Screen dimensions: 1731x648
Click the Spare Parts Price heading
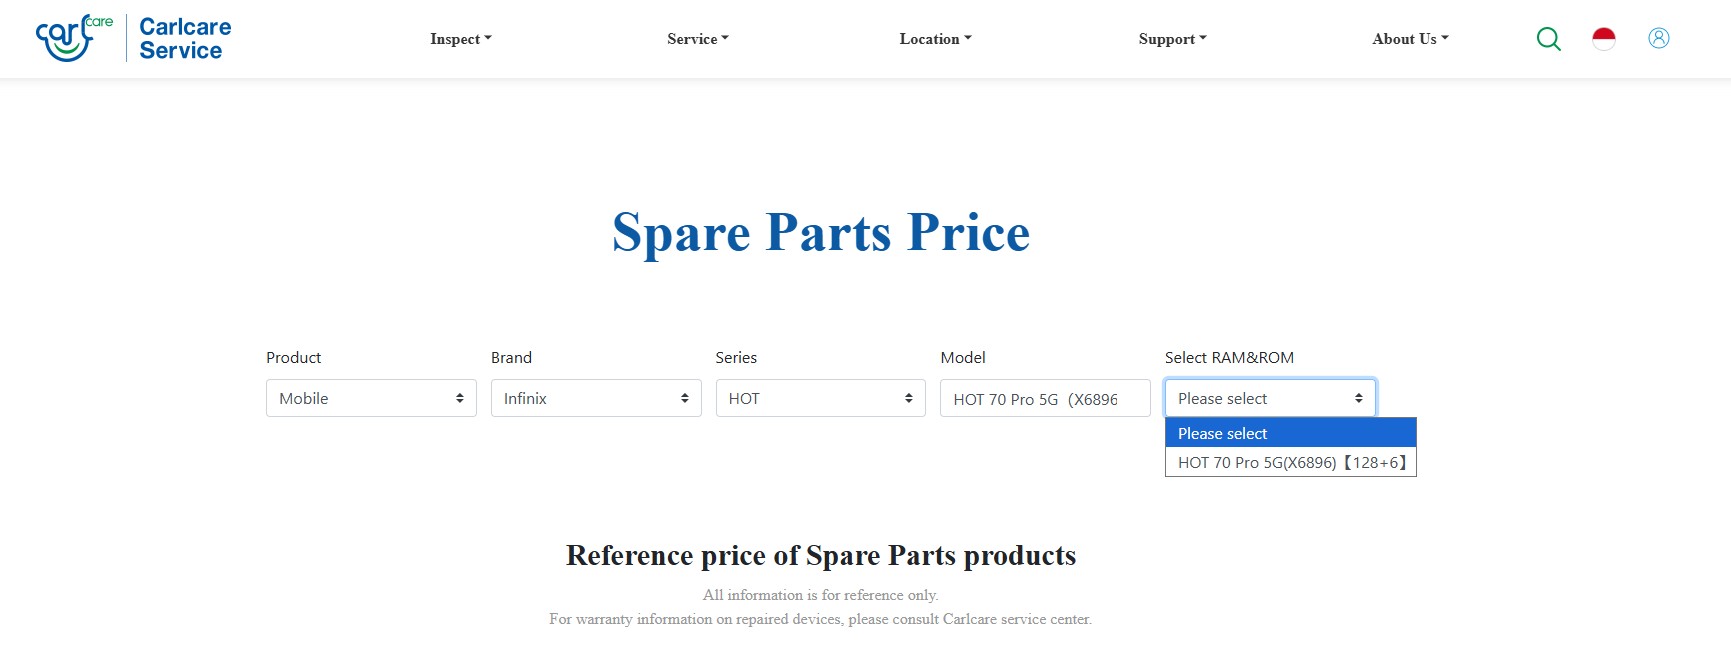click(x=821, y=233)
